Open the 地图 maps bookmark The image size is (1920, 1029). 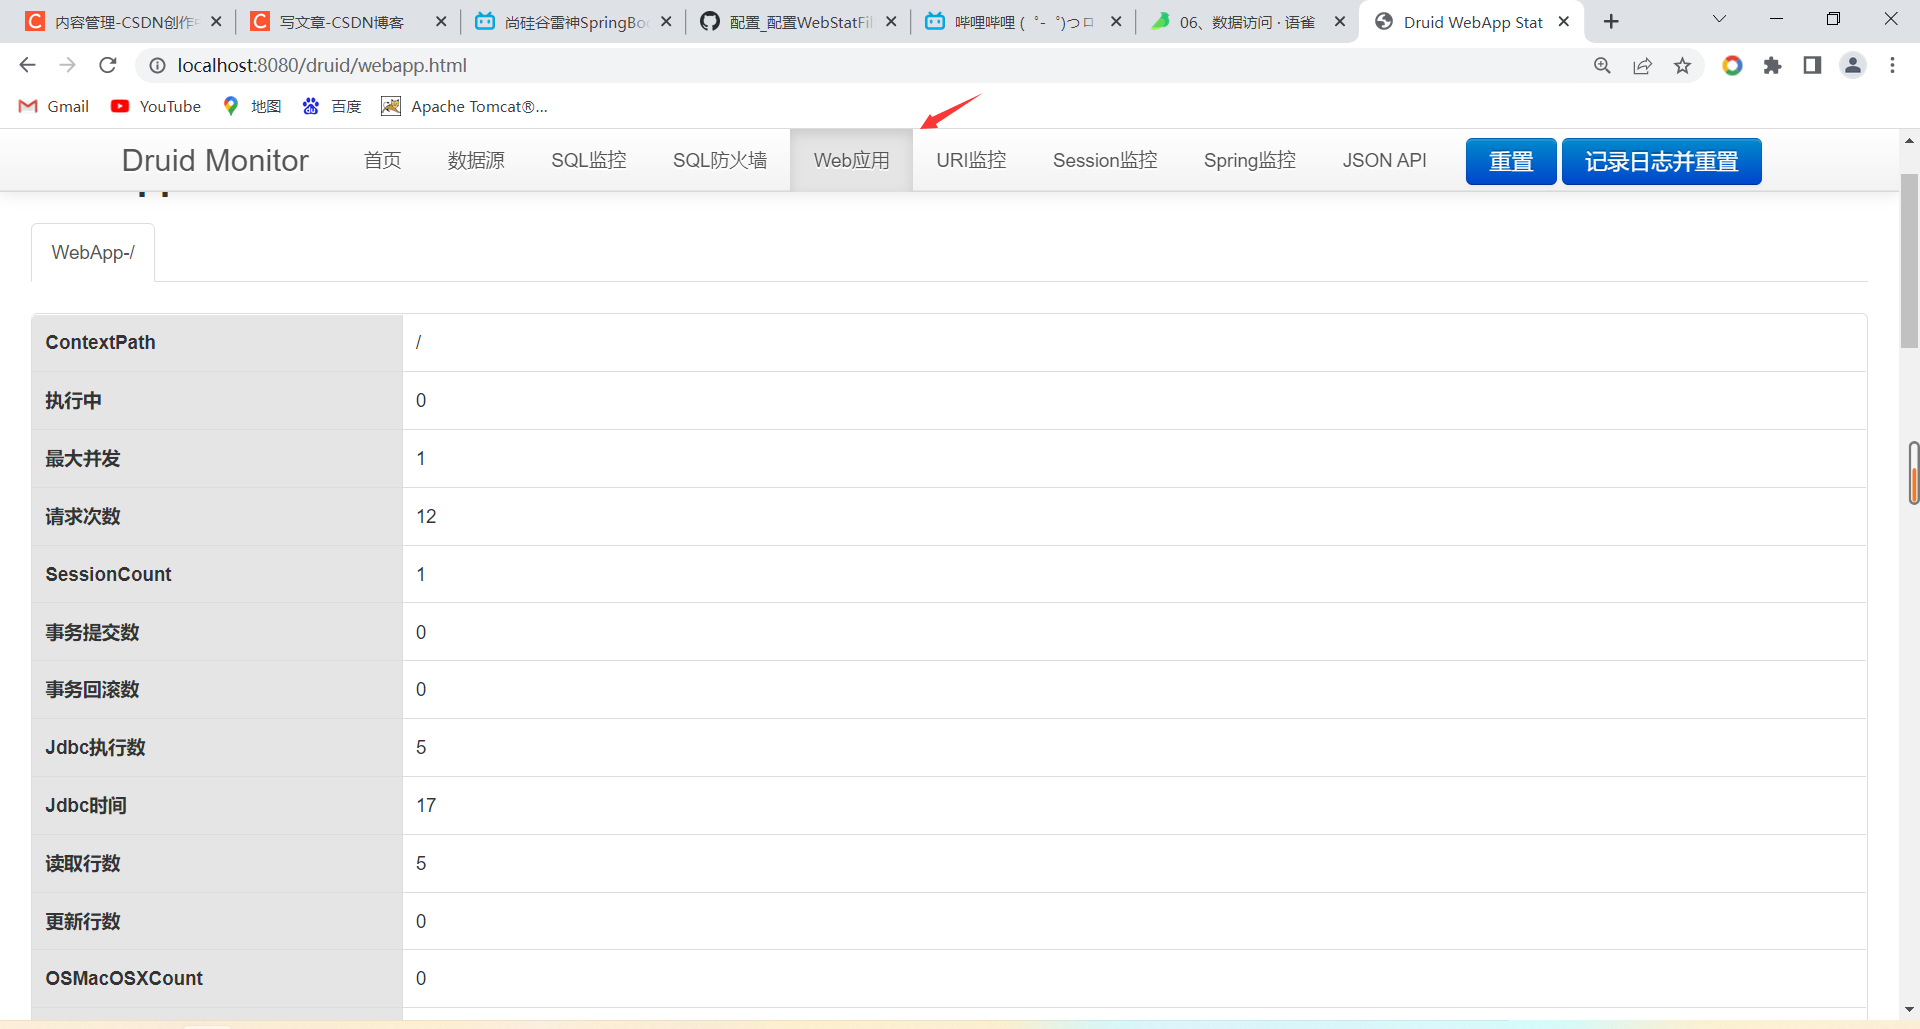pos(252,106)
